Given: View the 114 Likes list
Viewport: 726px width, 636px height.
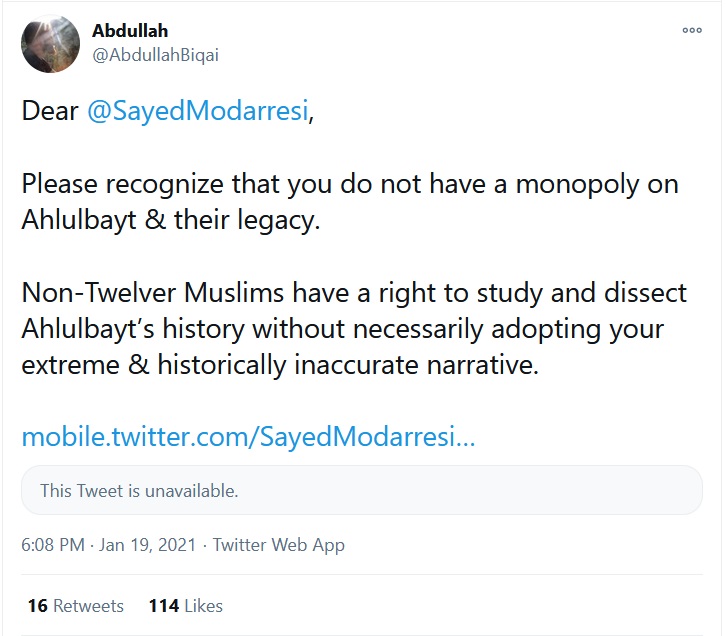Looking at the screenshot, I should click(185, 605).
